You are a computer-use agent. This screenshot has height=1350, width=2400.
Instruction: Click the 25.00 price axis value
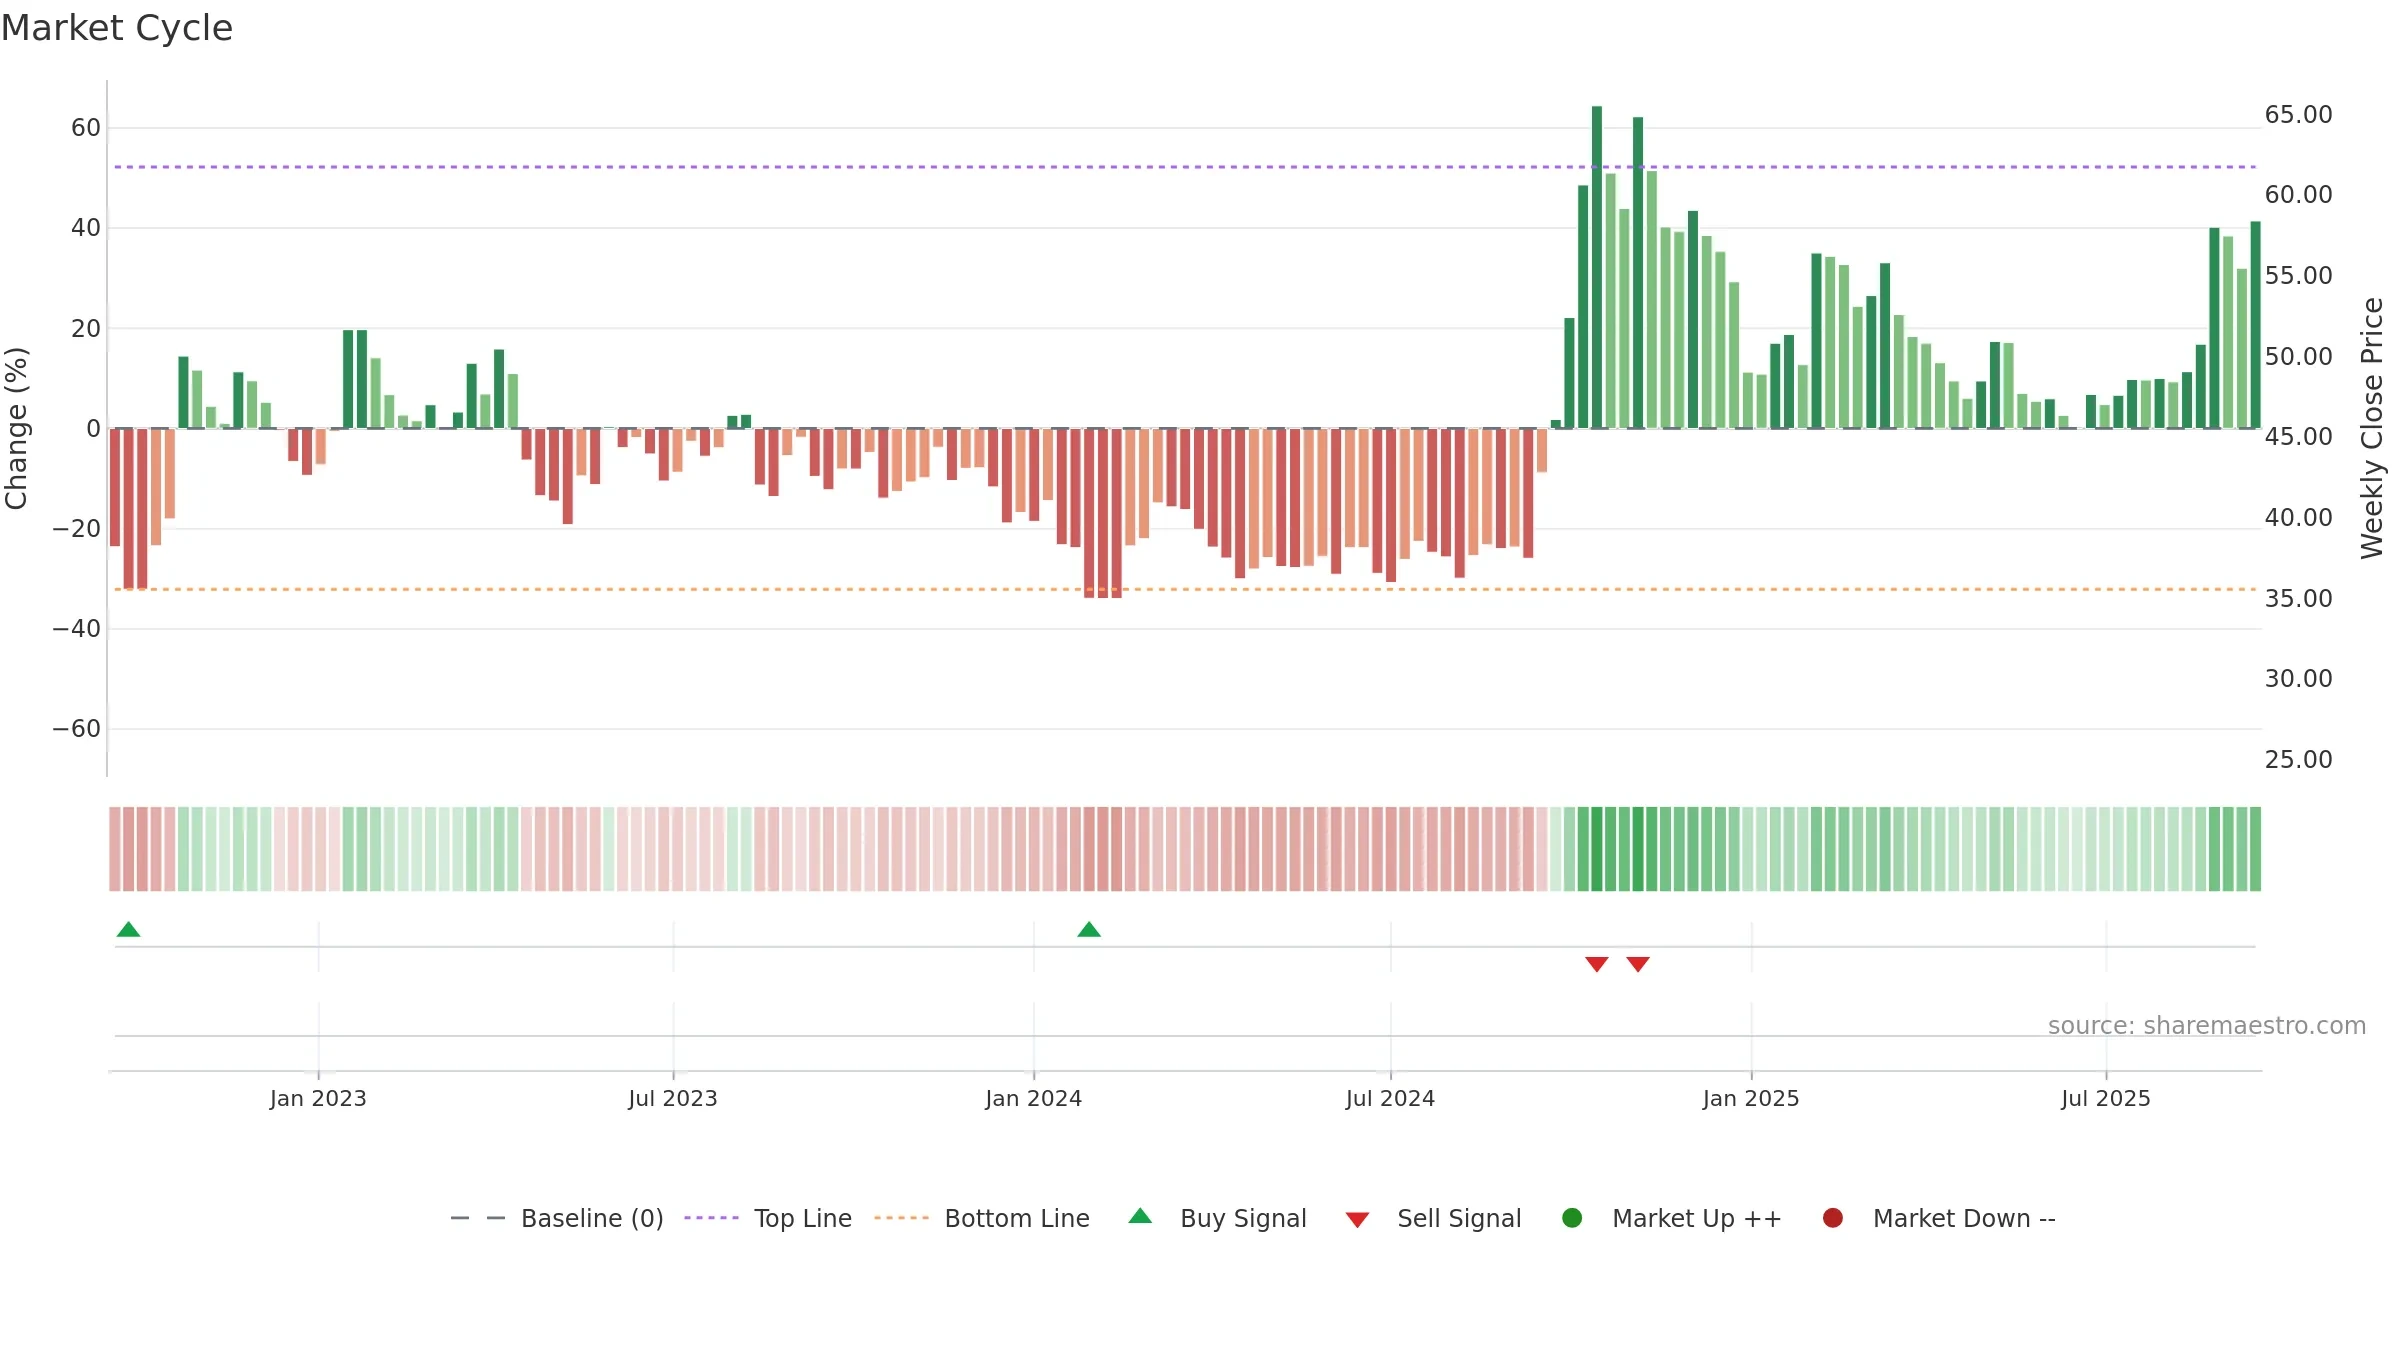[2298, 760]
